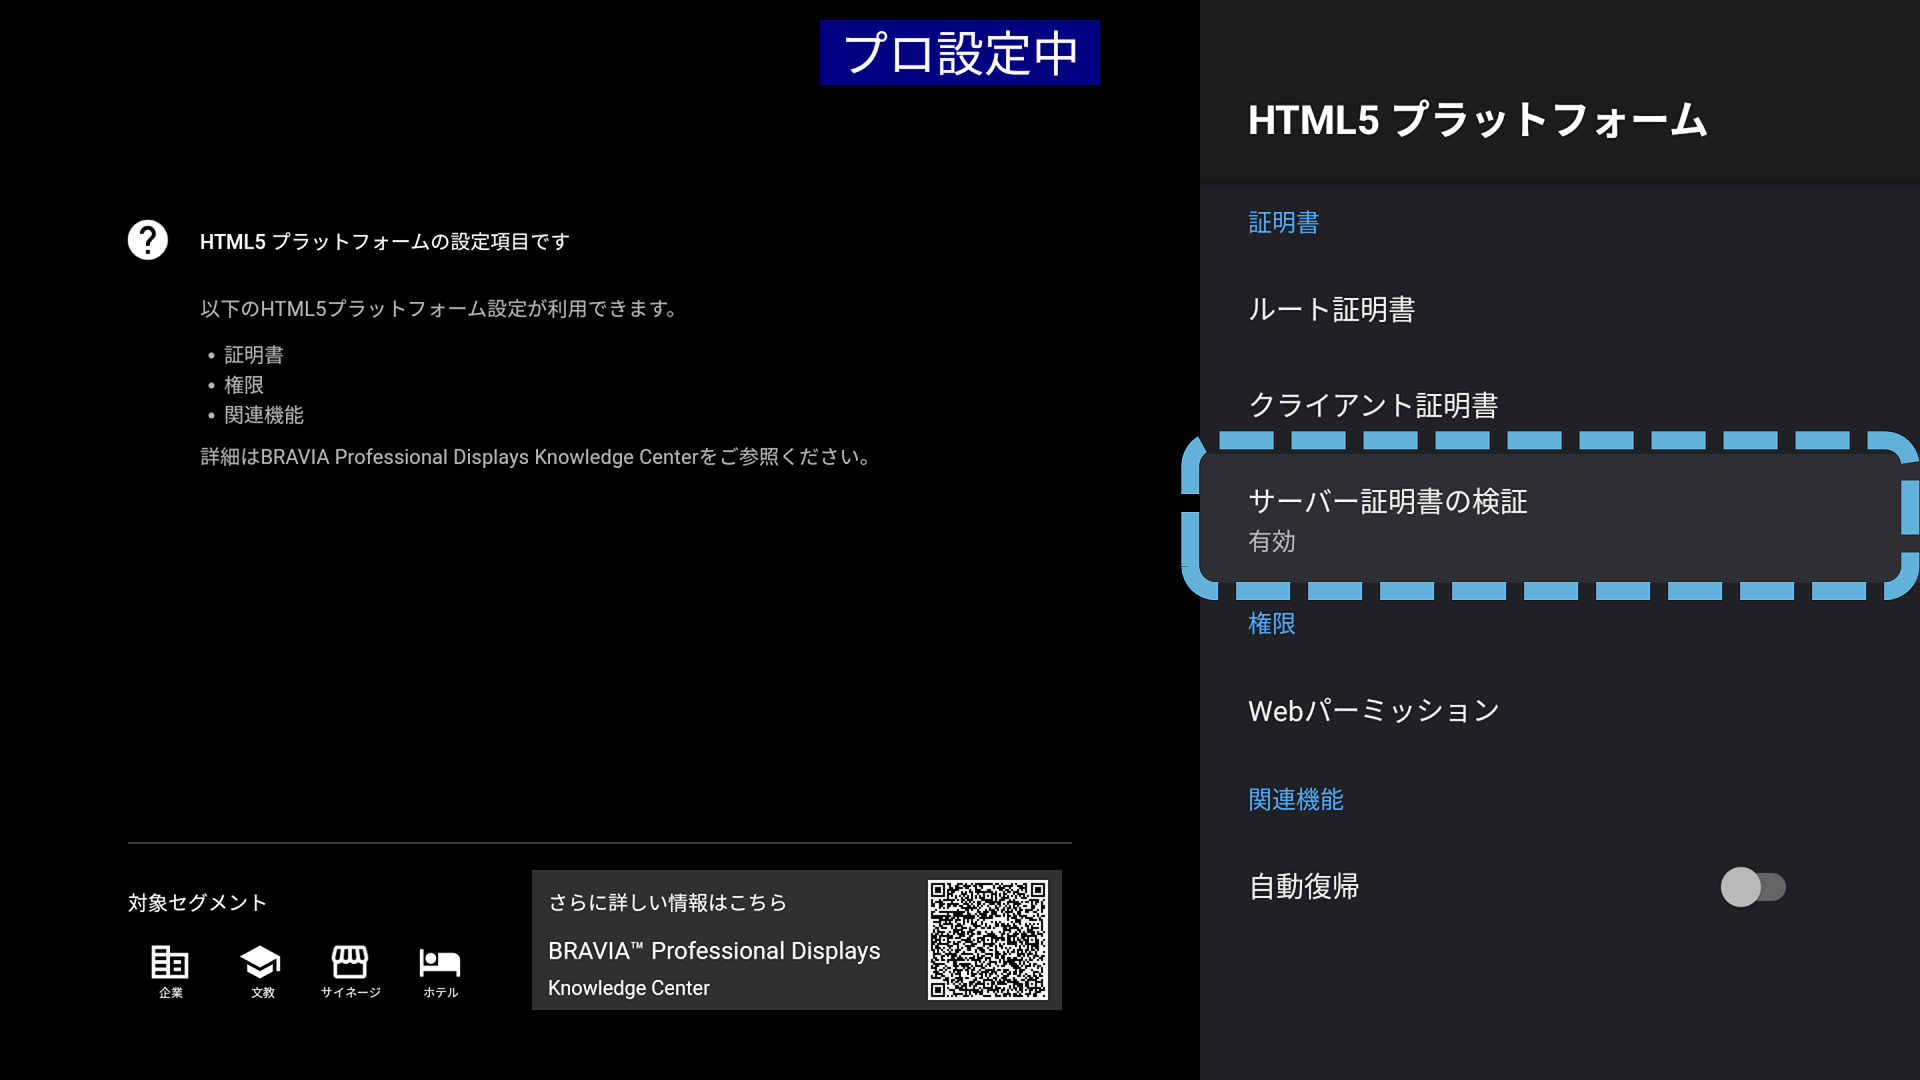Viewport: 1920px width, 1080px height.
Task: Click the Knowledge Center QR code
Action: pos(987,940)
